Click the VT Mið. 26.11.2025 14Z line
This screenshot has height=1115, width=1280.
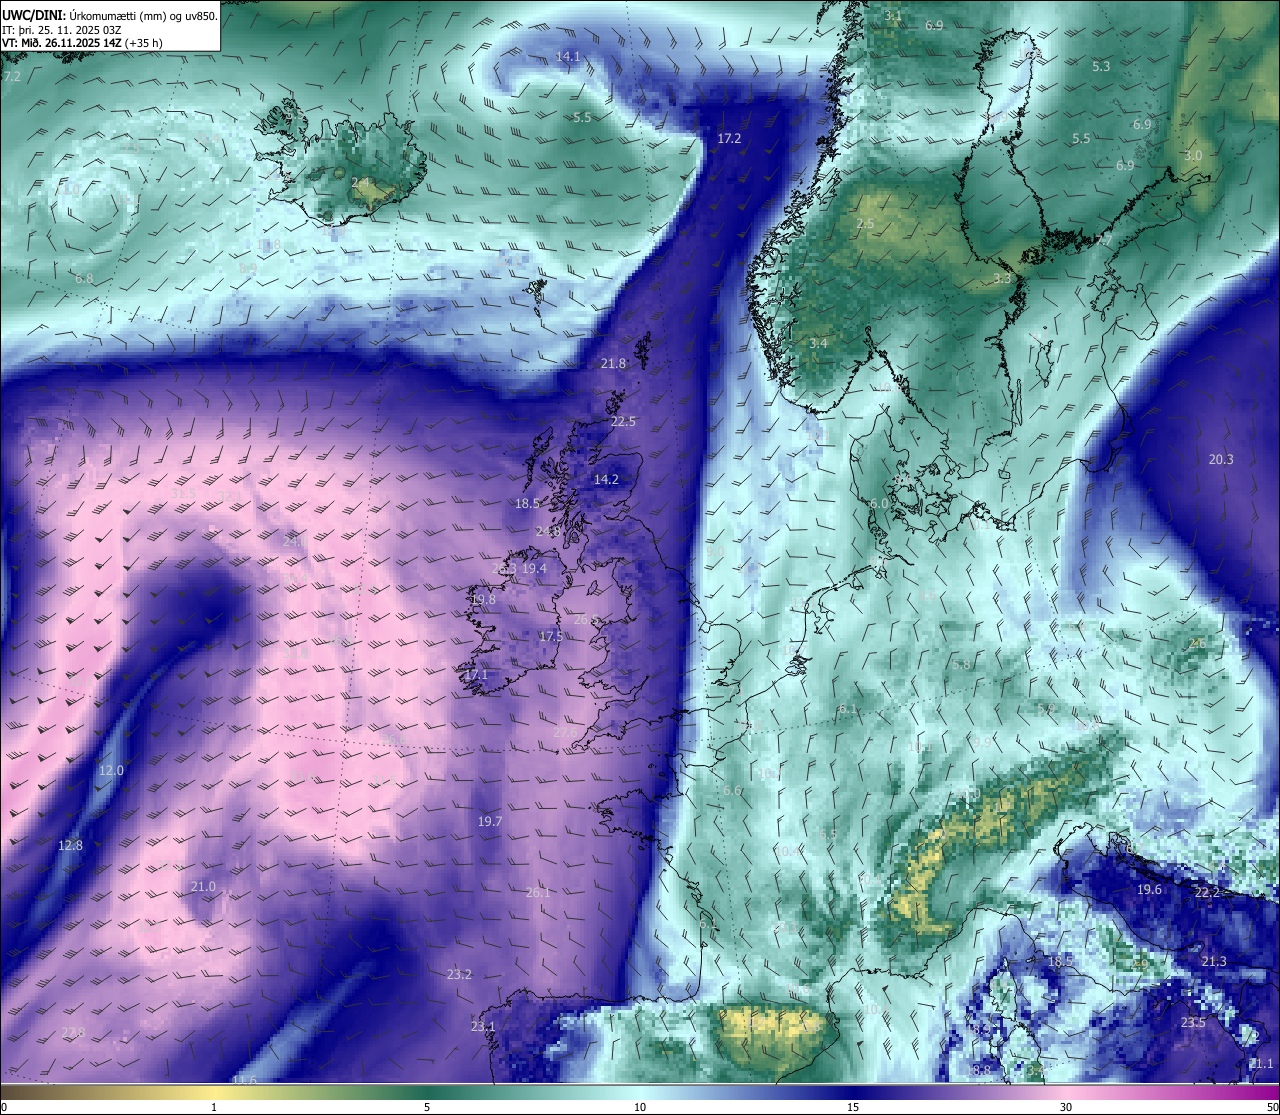point(82,43)
